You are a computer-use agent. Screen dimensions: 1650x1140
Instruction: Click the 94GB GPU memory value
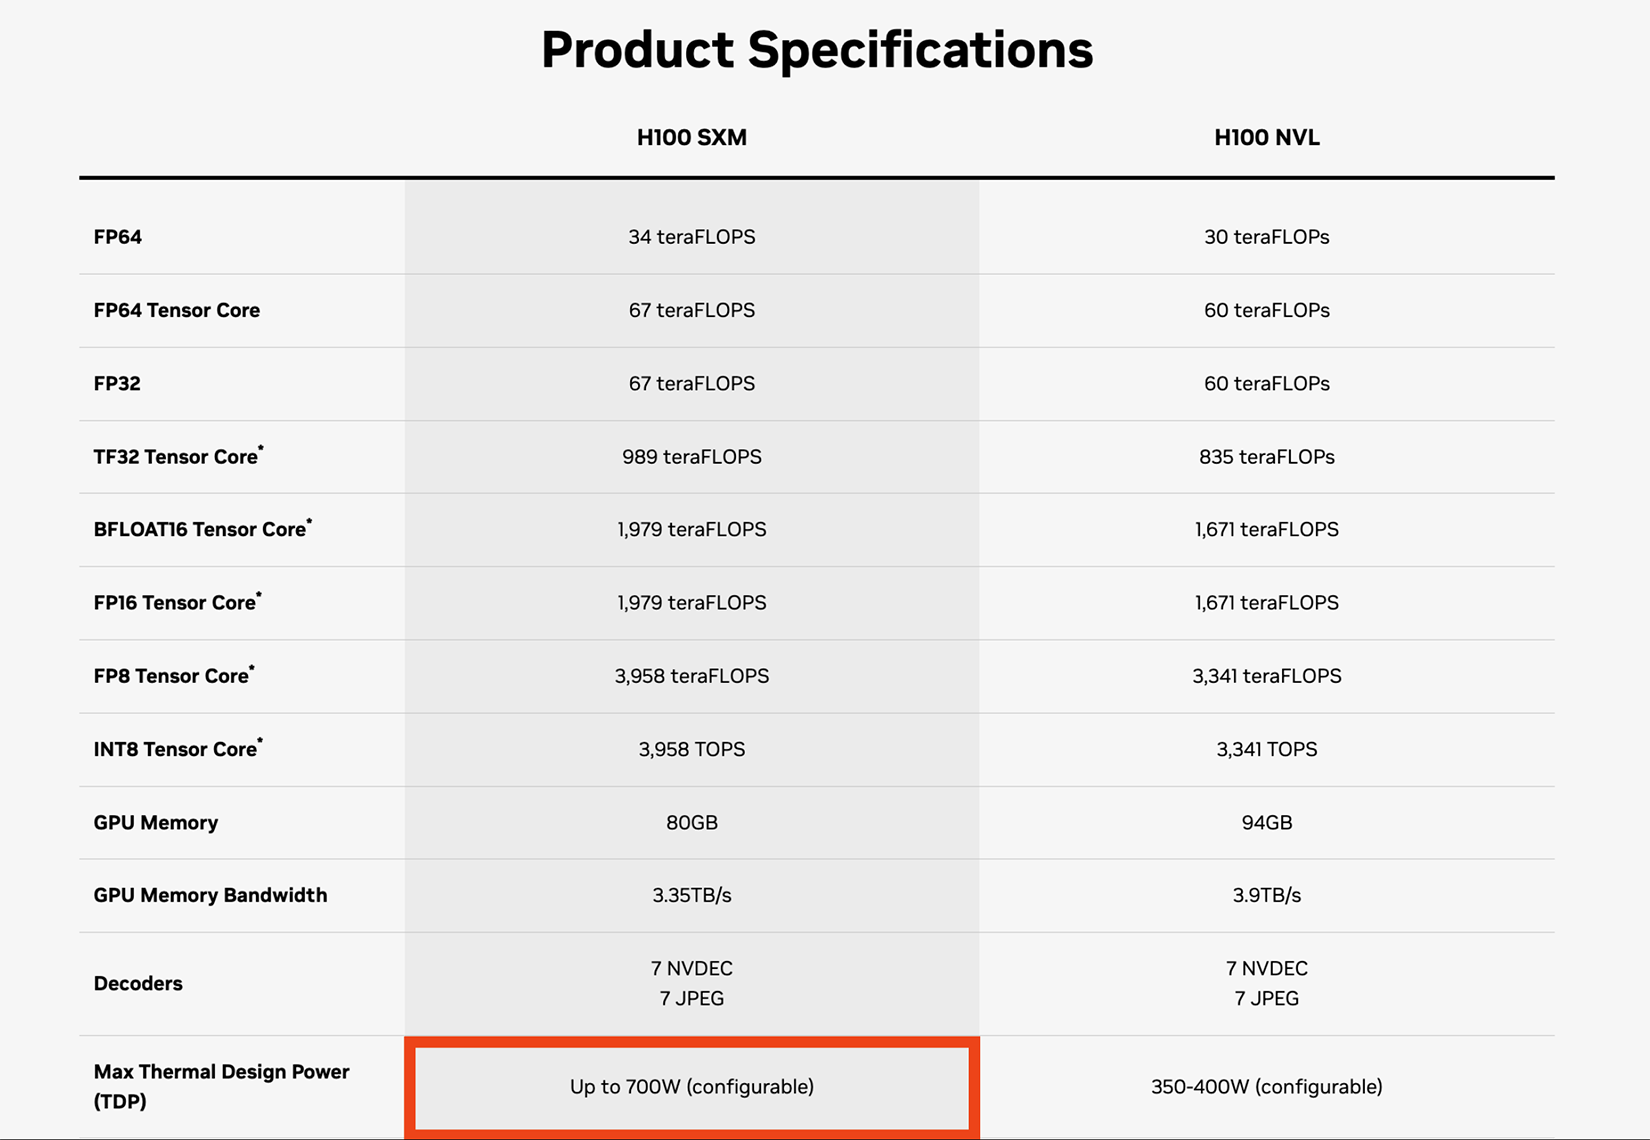pos(1266,822)
